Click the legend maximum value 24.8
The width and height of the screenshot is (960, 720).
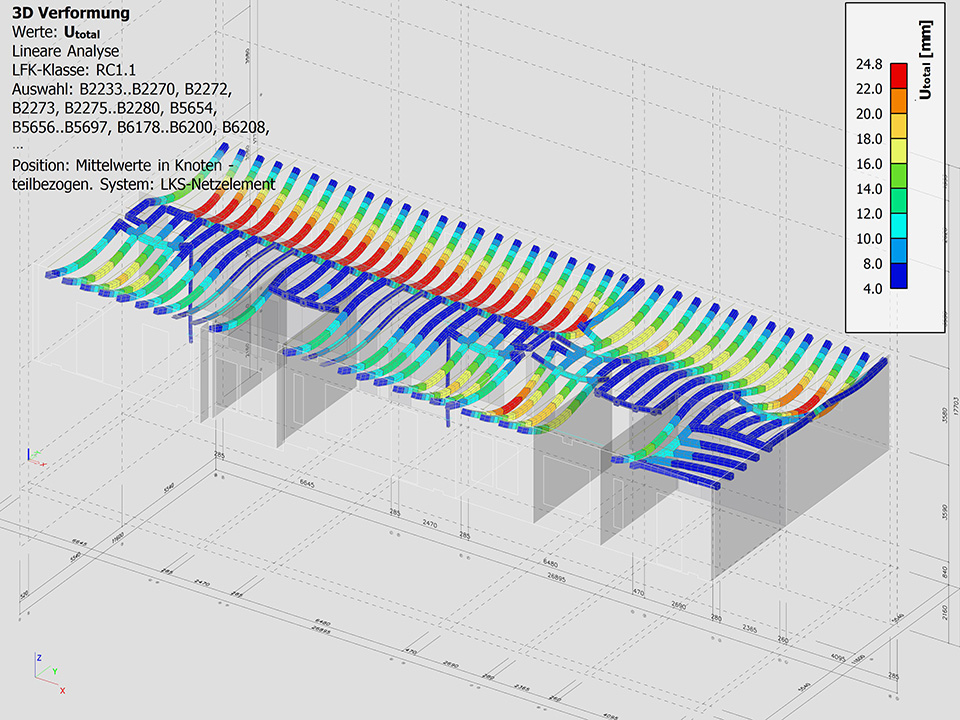(x=868, y=64)
